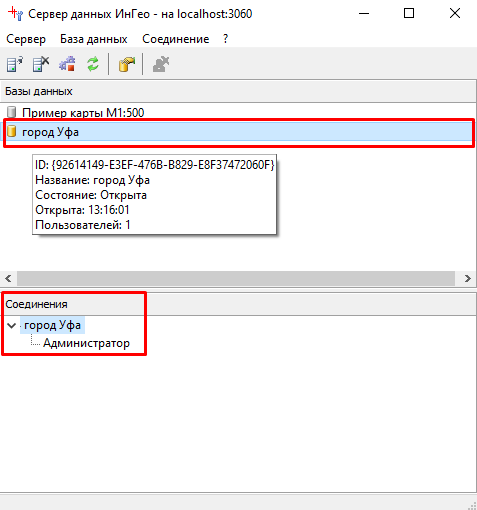The width and height of the screenshot is (477, 510).
Task: Click the gray cylinder icon beside Пример карты
Action: tap(12, 112)
